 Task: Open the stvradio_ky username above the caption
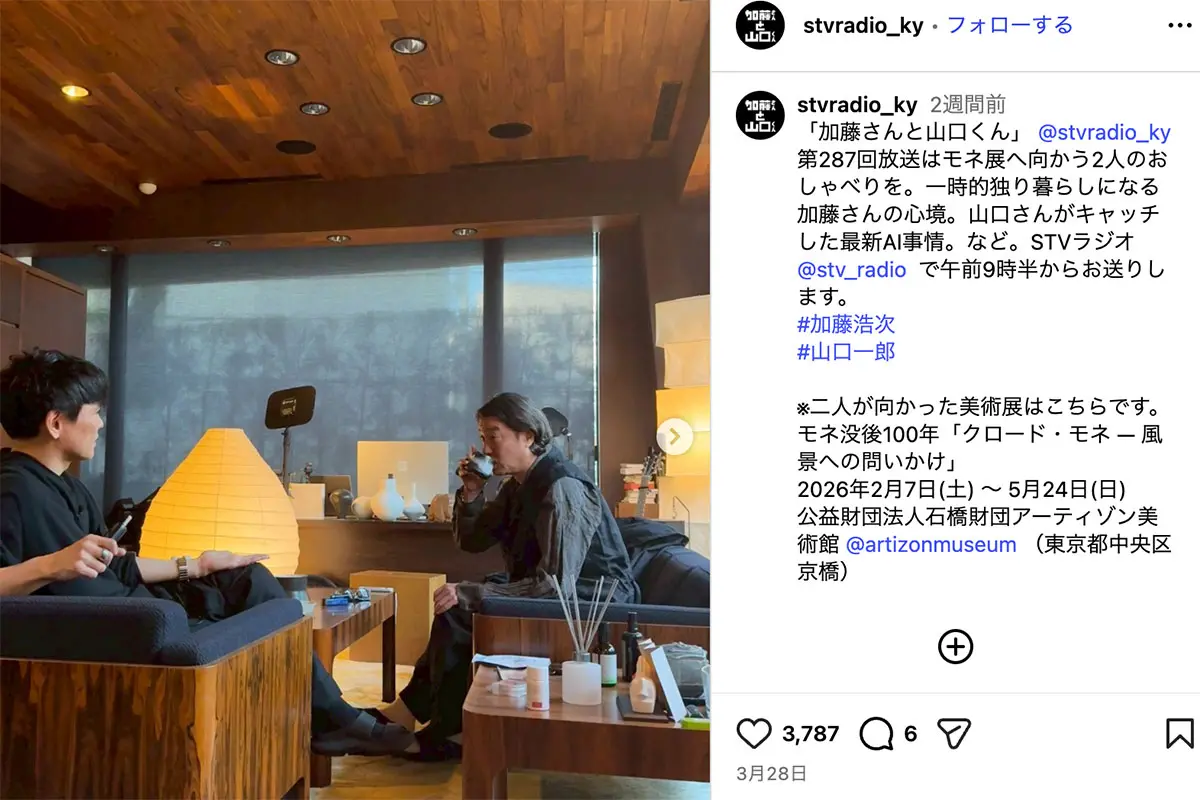[857, 105]
